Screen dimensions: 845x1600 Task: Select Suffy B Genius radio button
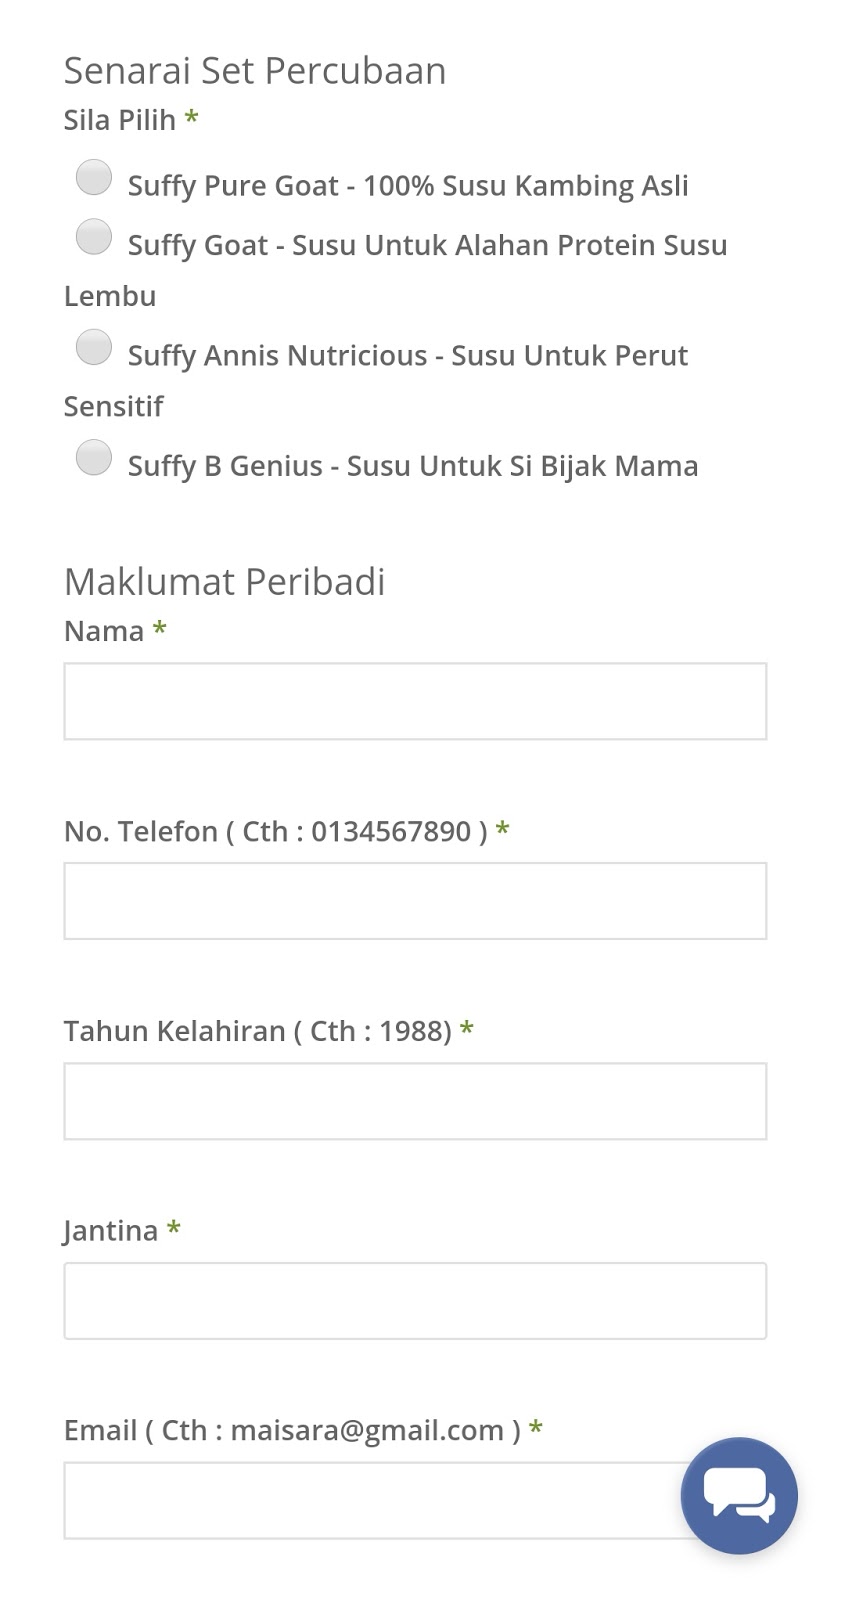[94, 458]
